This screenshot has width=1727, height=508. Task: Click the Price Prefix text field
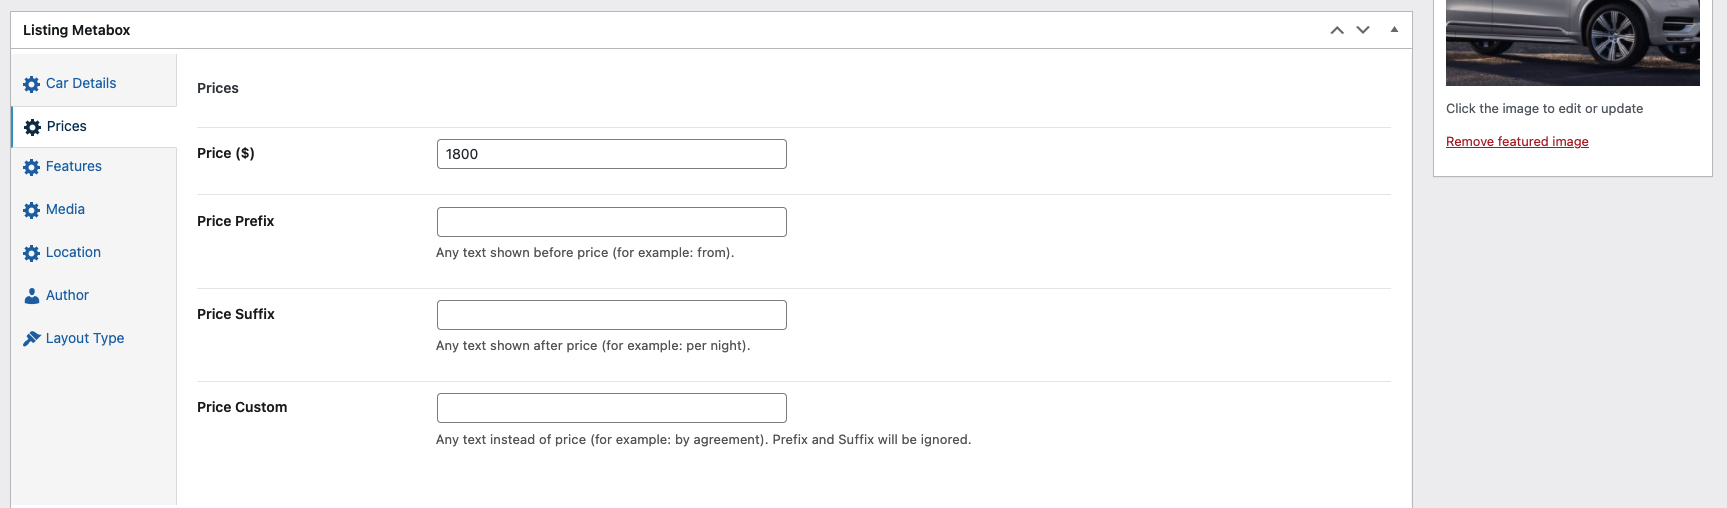(611, 222)
